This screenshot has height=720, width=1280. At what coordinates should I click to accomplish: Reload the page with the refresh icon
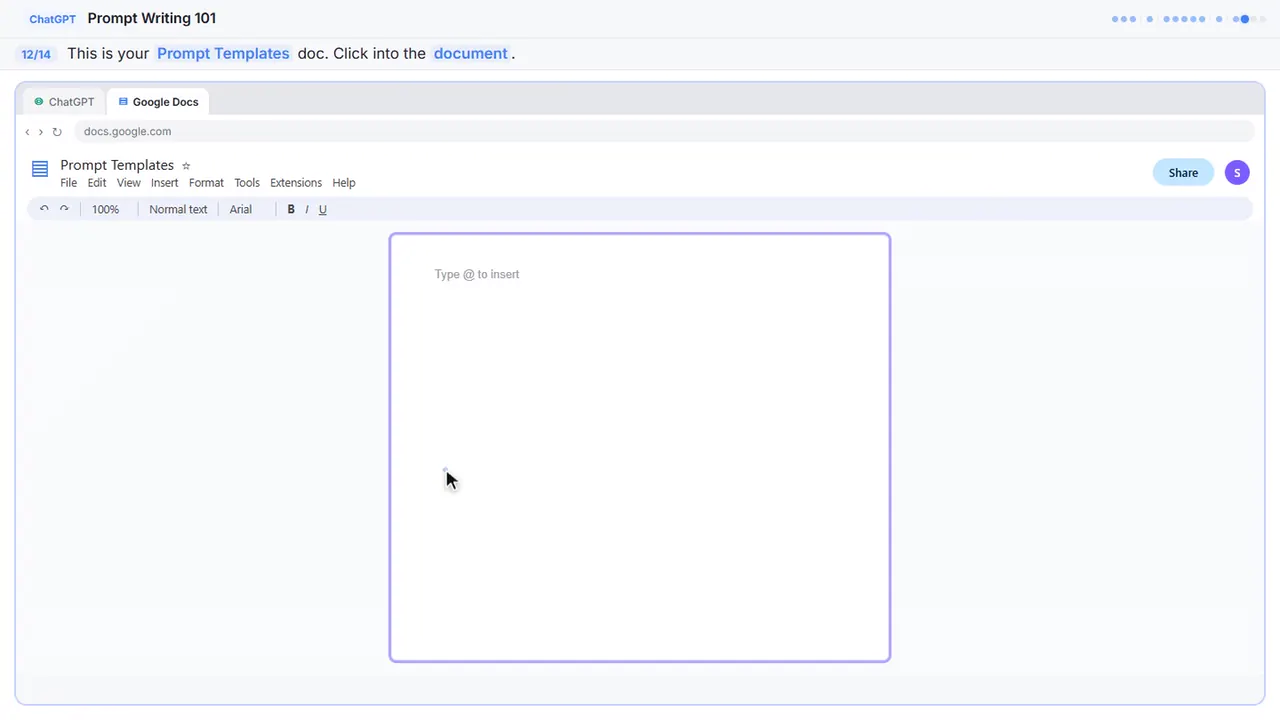(x=57, y=132)
